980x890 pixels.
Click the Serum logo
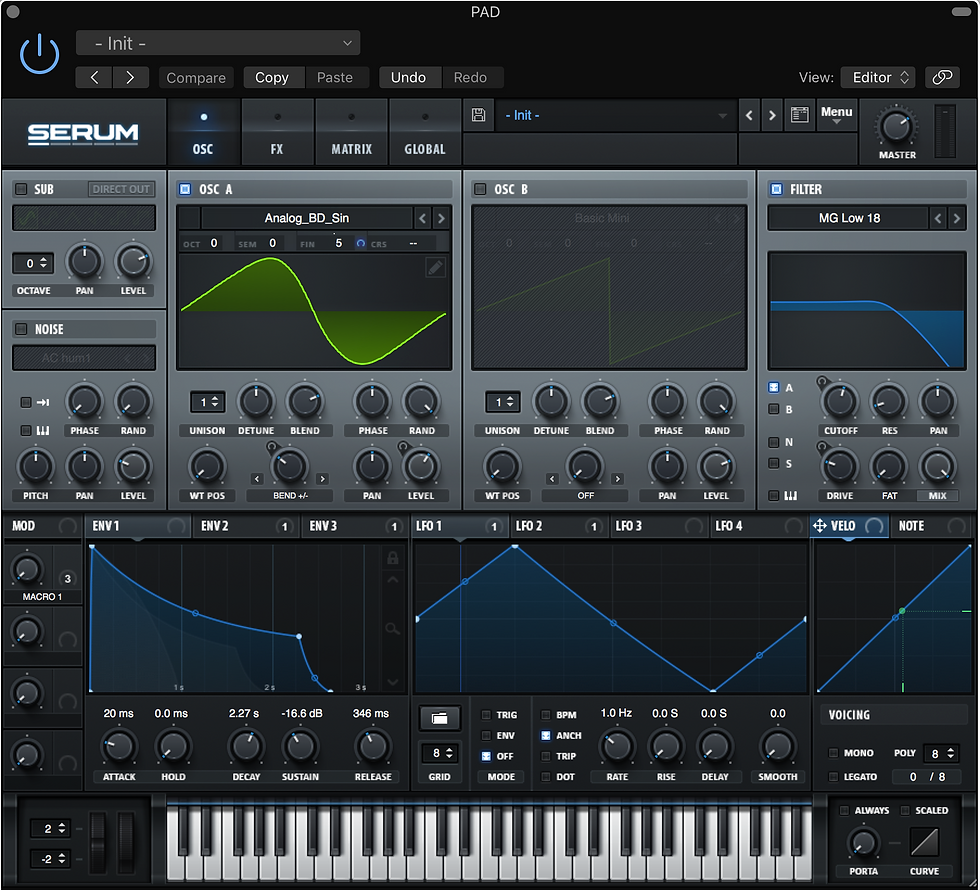click(83, 133)
